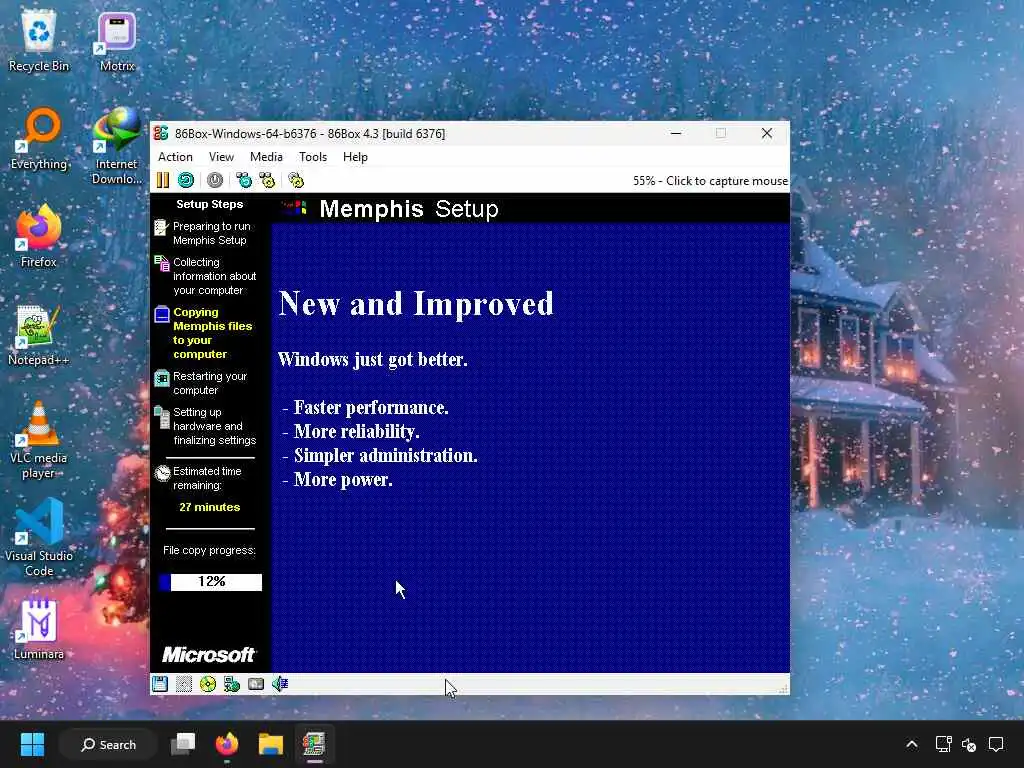Click 'Copying Memphis files to your computer' step
Screen dimensions: 1024x768
click(x=212, y=333)
